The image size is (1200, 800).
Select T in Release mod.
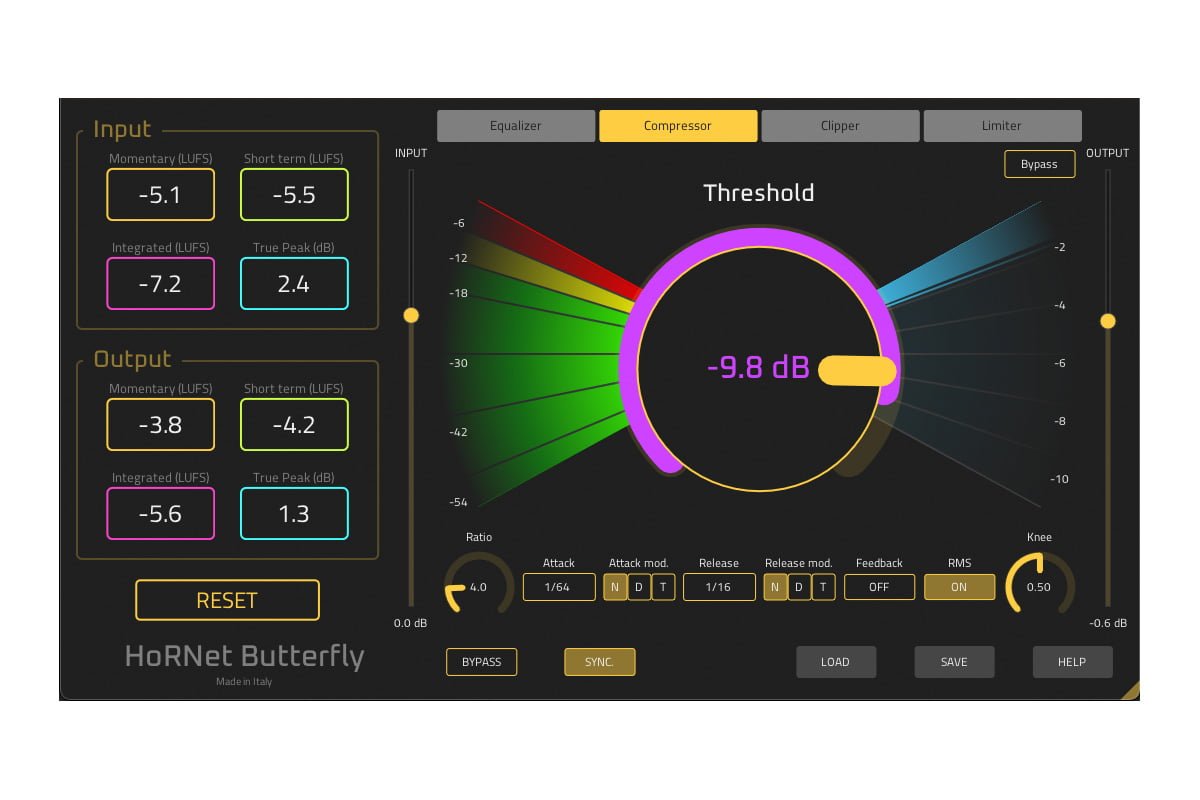coord(823,587)
